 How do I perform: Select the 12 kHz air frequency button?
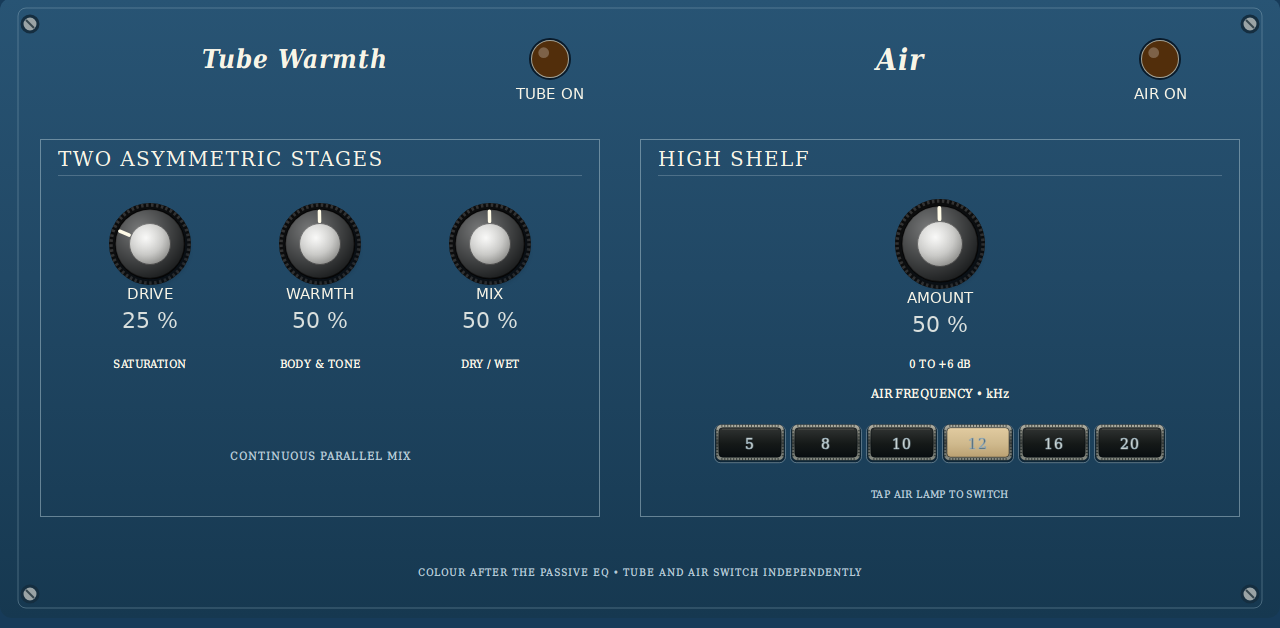point(978,444)
